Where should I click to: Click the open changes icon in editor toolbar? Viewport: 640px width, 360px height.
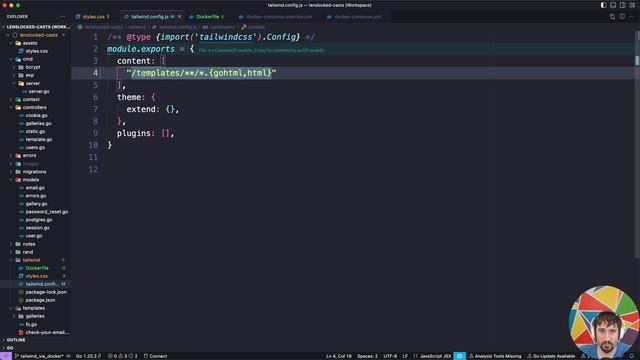click(x=612, y=17)
